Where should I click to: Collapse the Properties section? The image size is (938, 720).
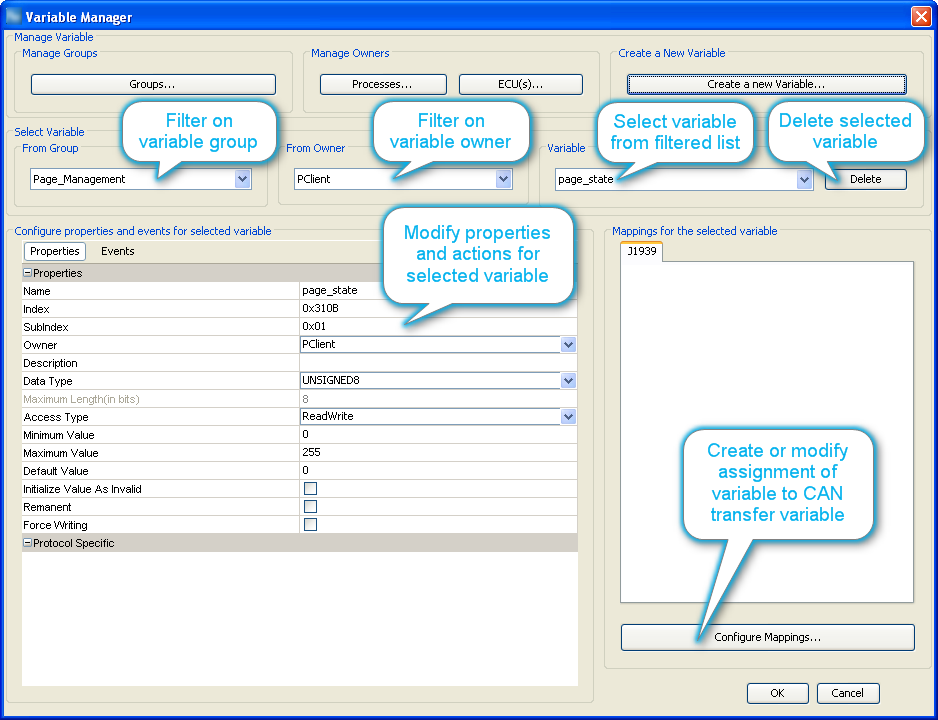tap(27, 273)
